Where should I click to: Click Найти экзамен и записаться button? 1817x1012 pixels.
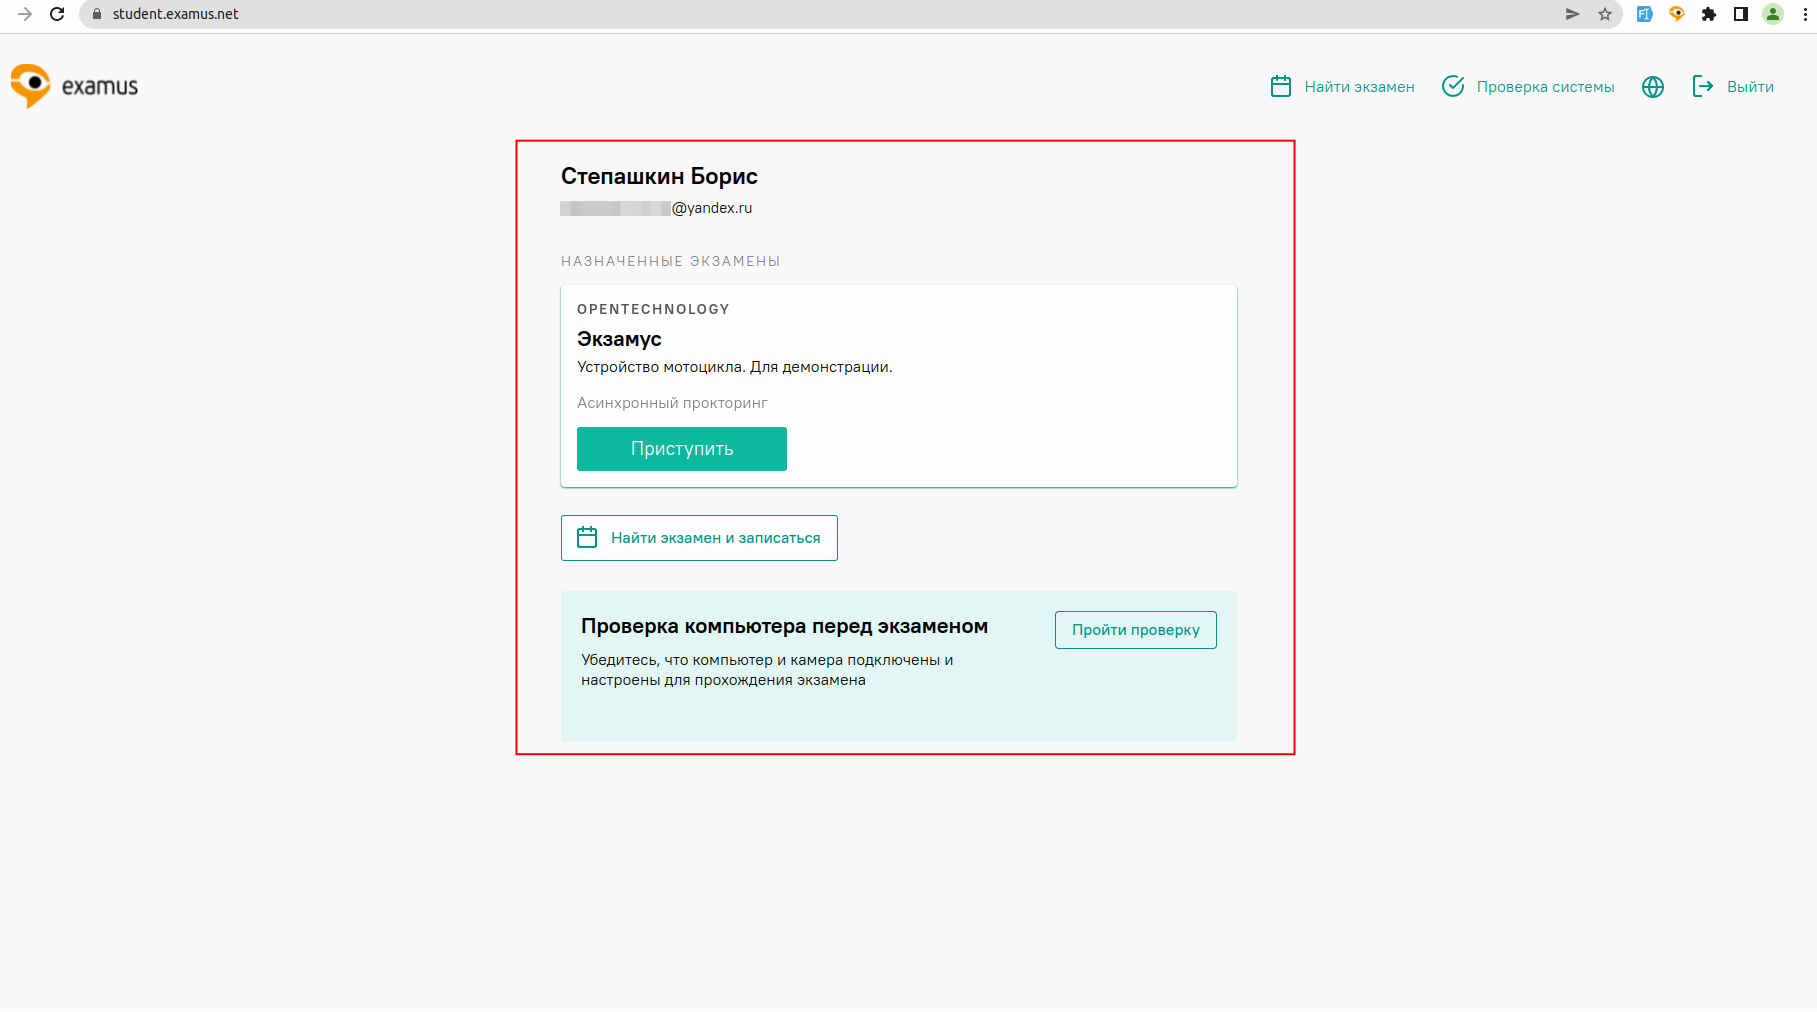point(699,538)
